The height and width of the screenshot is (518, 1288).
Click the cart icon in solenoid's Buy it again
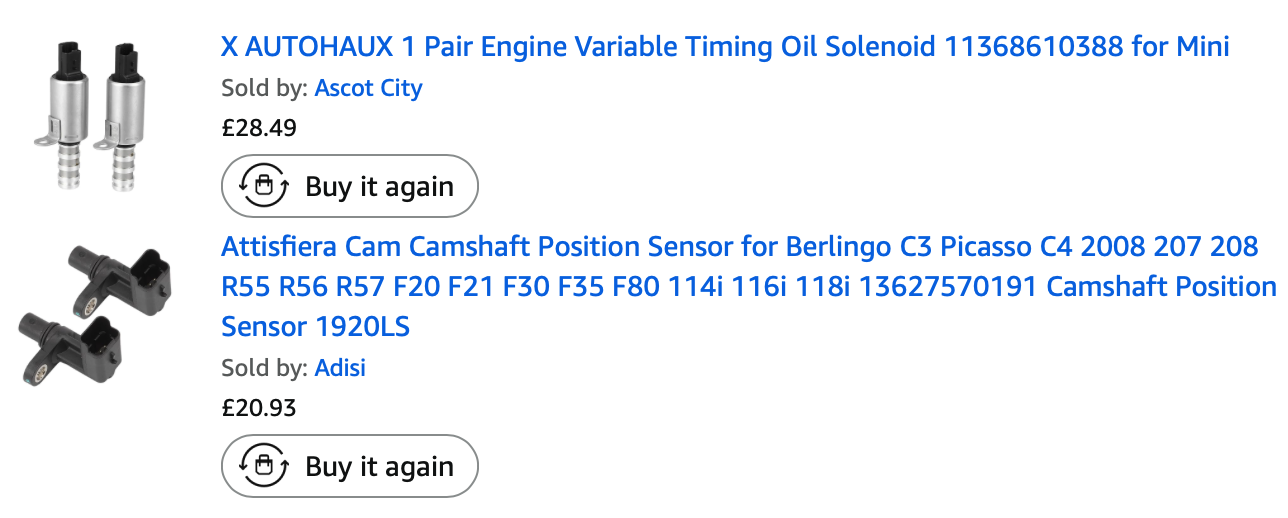click(x=263, y=186)
